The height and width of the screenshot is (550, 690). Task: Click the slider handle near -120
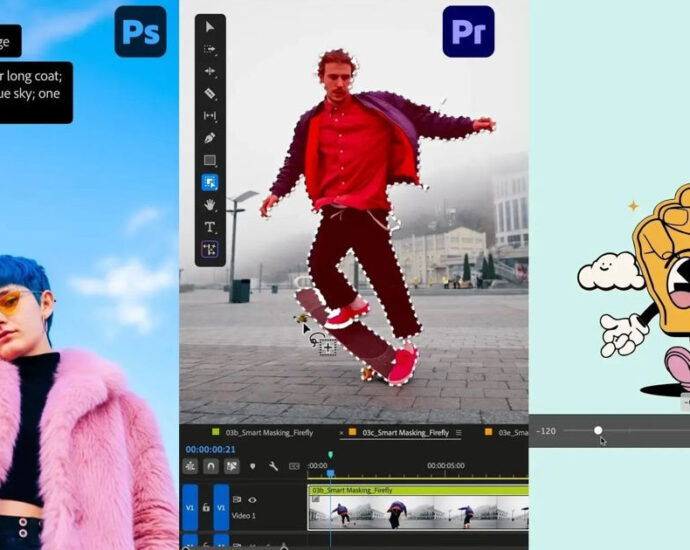(x=598, y=431)
